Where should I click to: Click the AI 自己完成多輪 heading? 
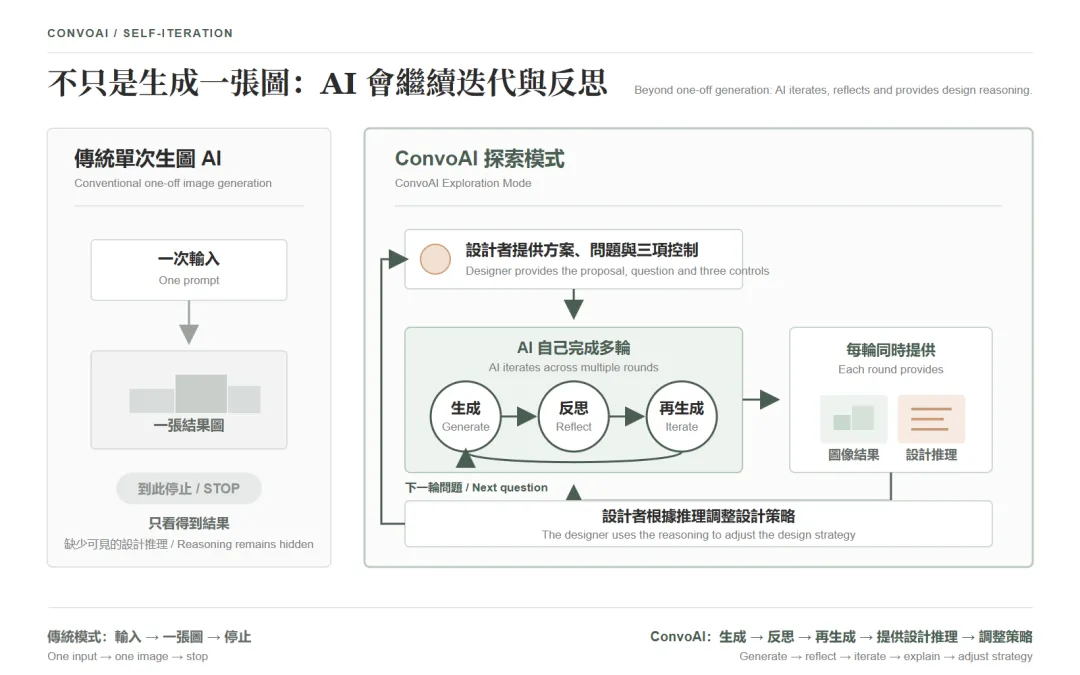tap(574, 348)
